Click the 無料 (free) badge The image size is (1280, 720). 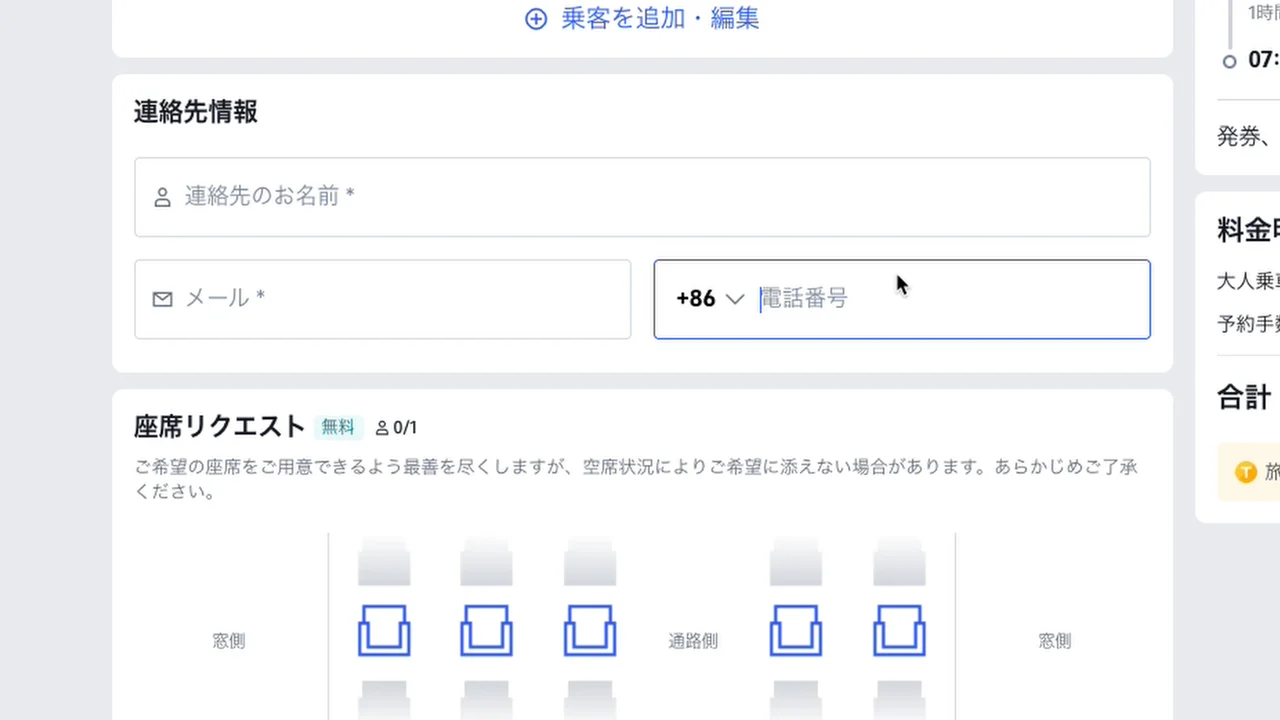click(338, 427)
